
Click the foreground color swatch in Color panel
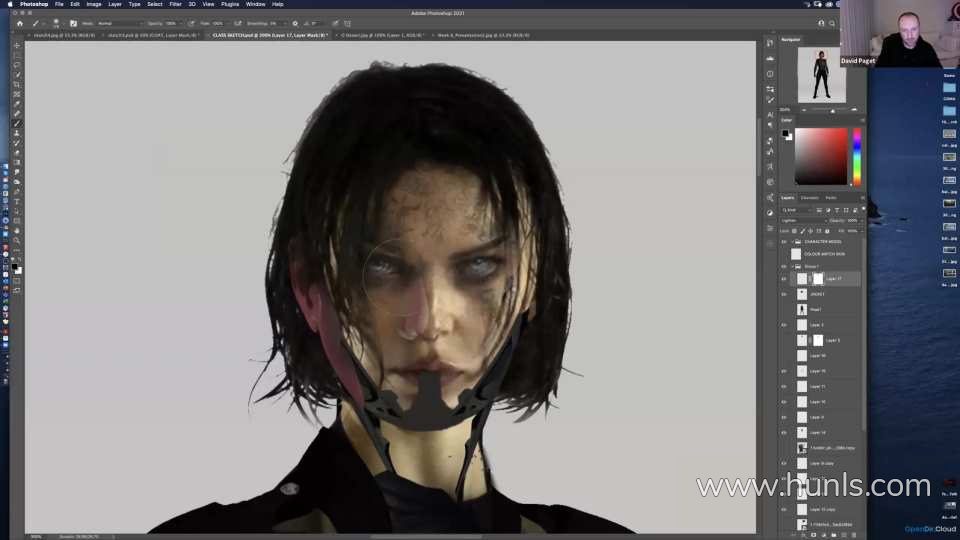click(785, 133)
